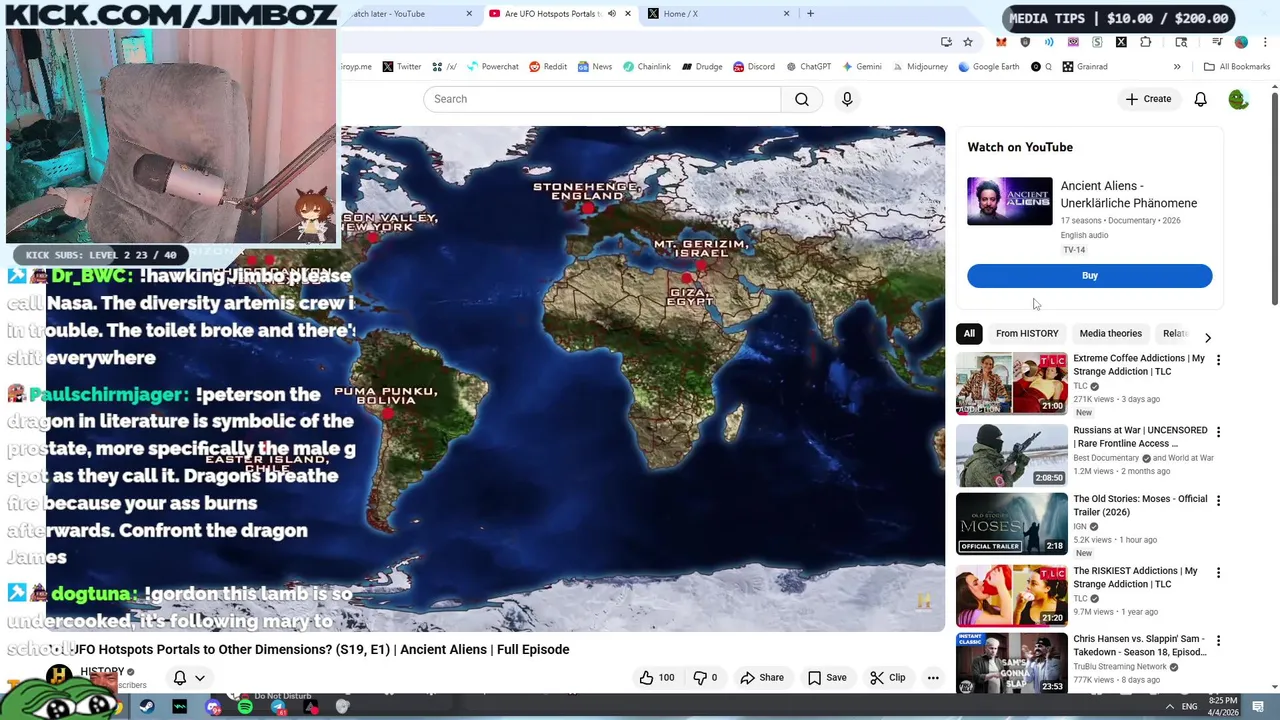Open The Old Stories: Moses trailer title
Viewport: 1280px width, 720px height.
point(1140,505)
